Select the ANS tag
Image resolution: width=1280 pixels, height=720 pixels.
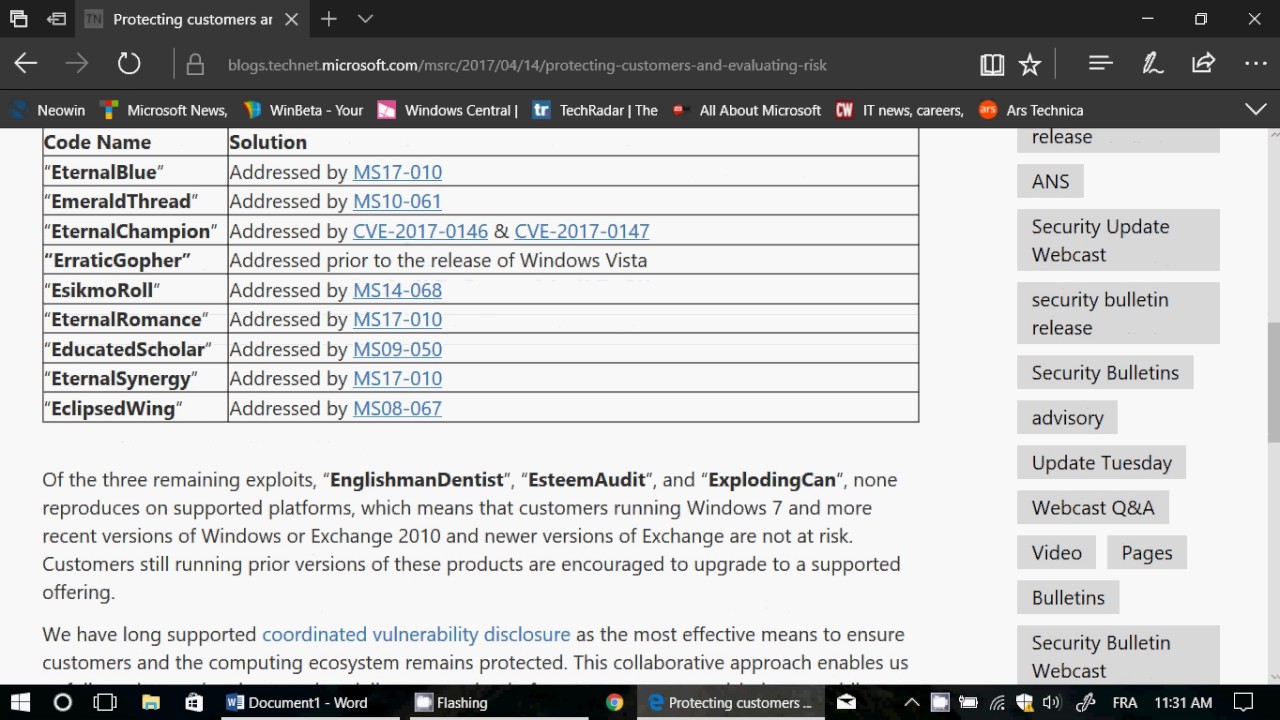coord(1050,181)
